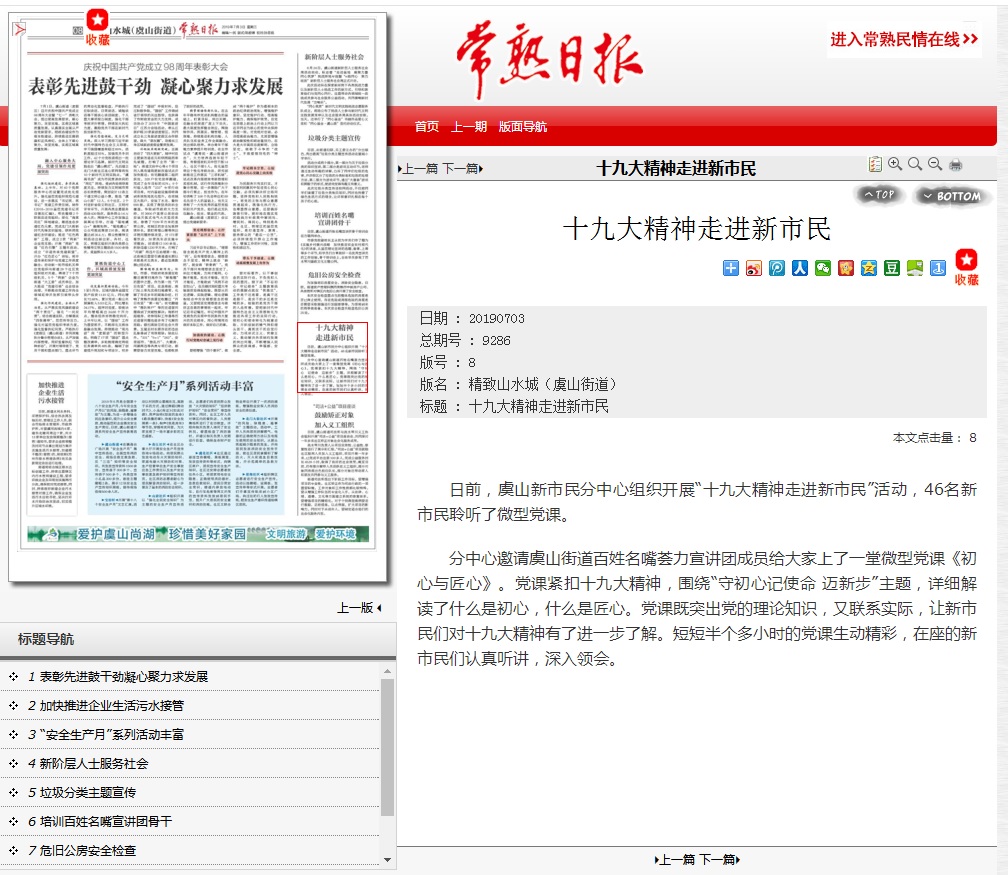Click the large article heading 十九大精神走进新市民

(x=696, y=229)
